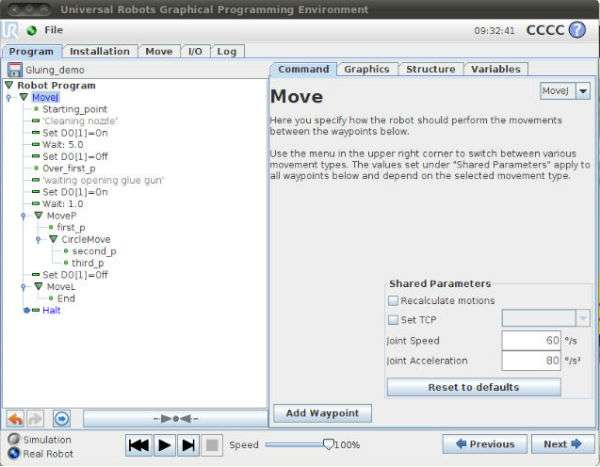Rewind program to the beginning
This screenshot has width=600, height=467.
pos(139,445)
